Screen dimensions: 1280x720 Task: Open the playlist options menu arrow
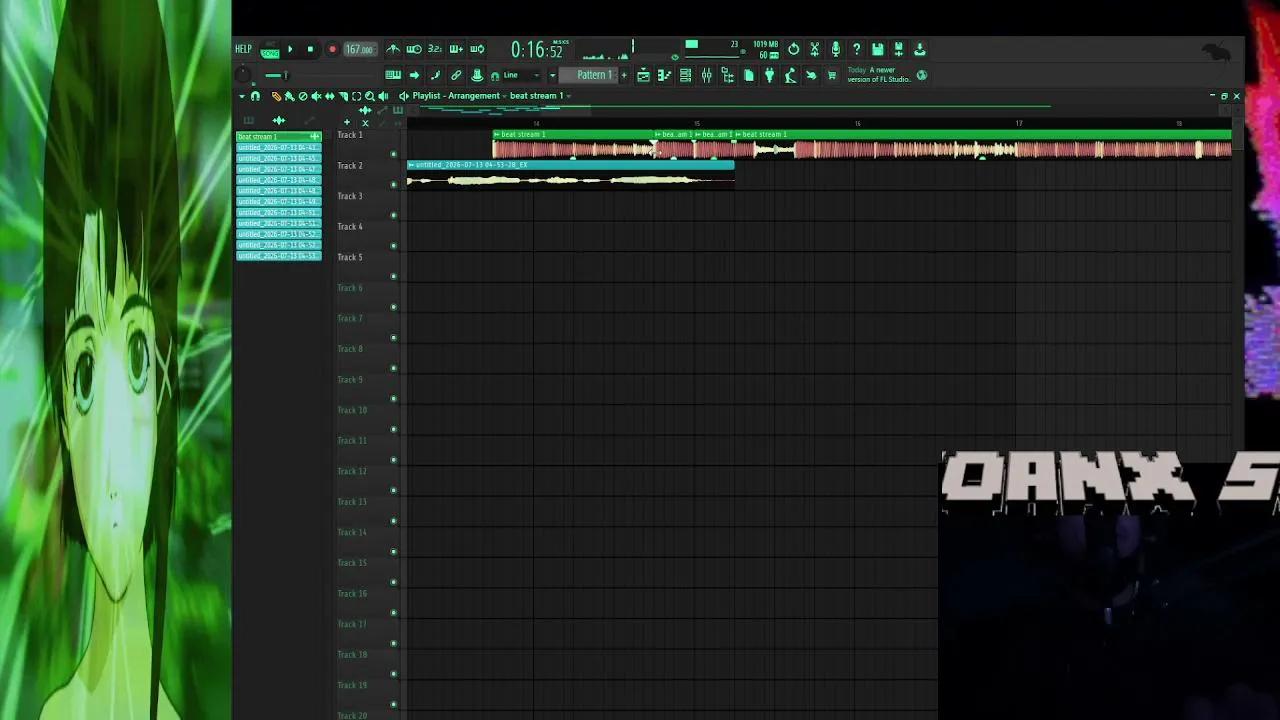tap(242, 96)
